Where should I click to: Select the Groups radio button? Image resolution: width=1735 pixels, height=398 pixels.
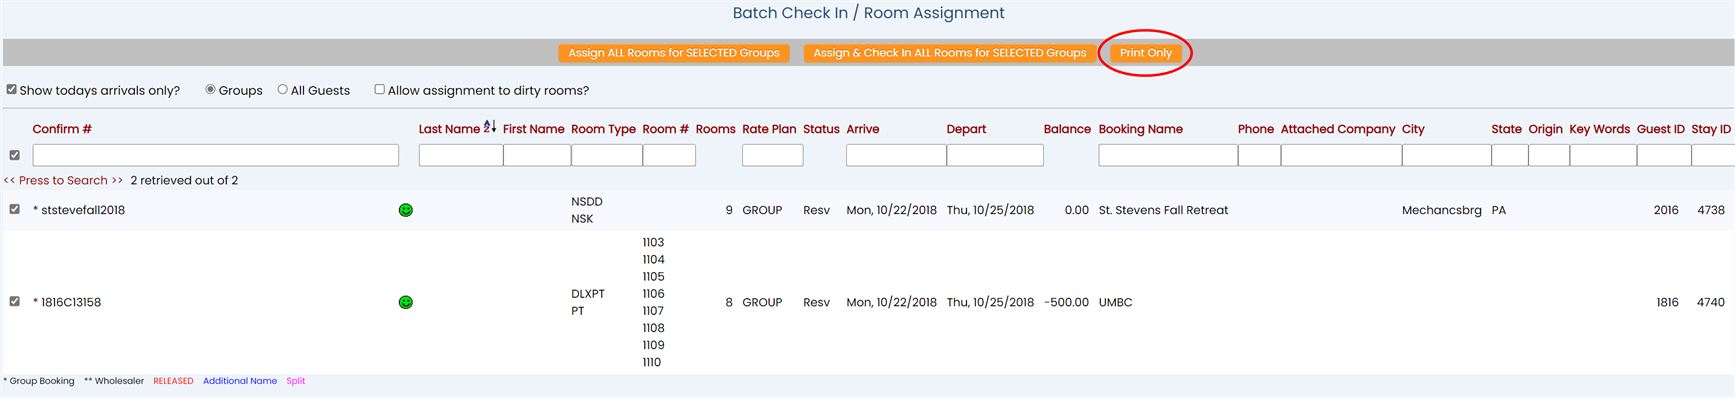[210, 89]
